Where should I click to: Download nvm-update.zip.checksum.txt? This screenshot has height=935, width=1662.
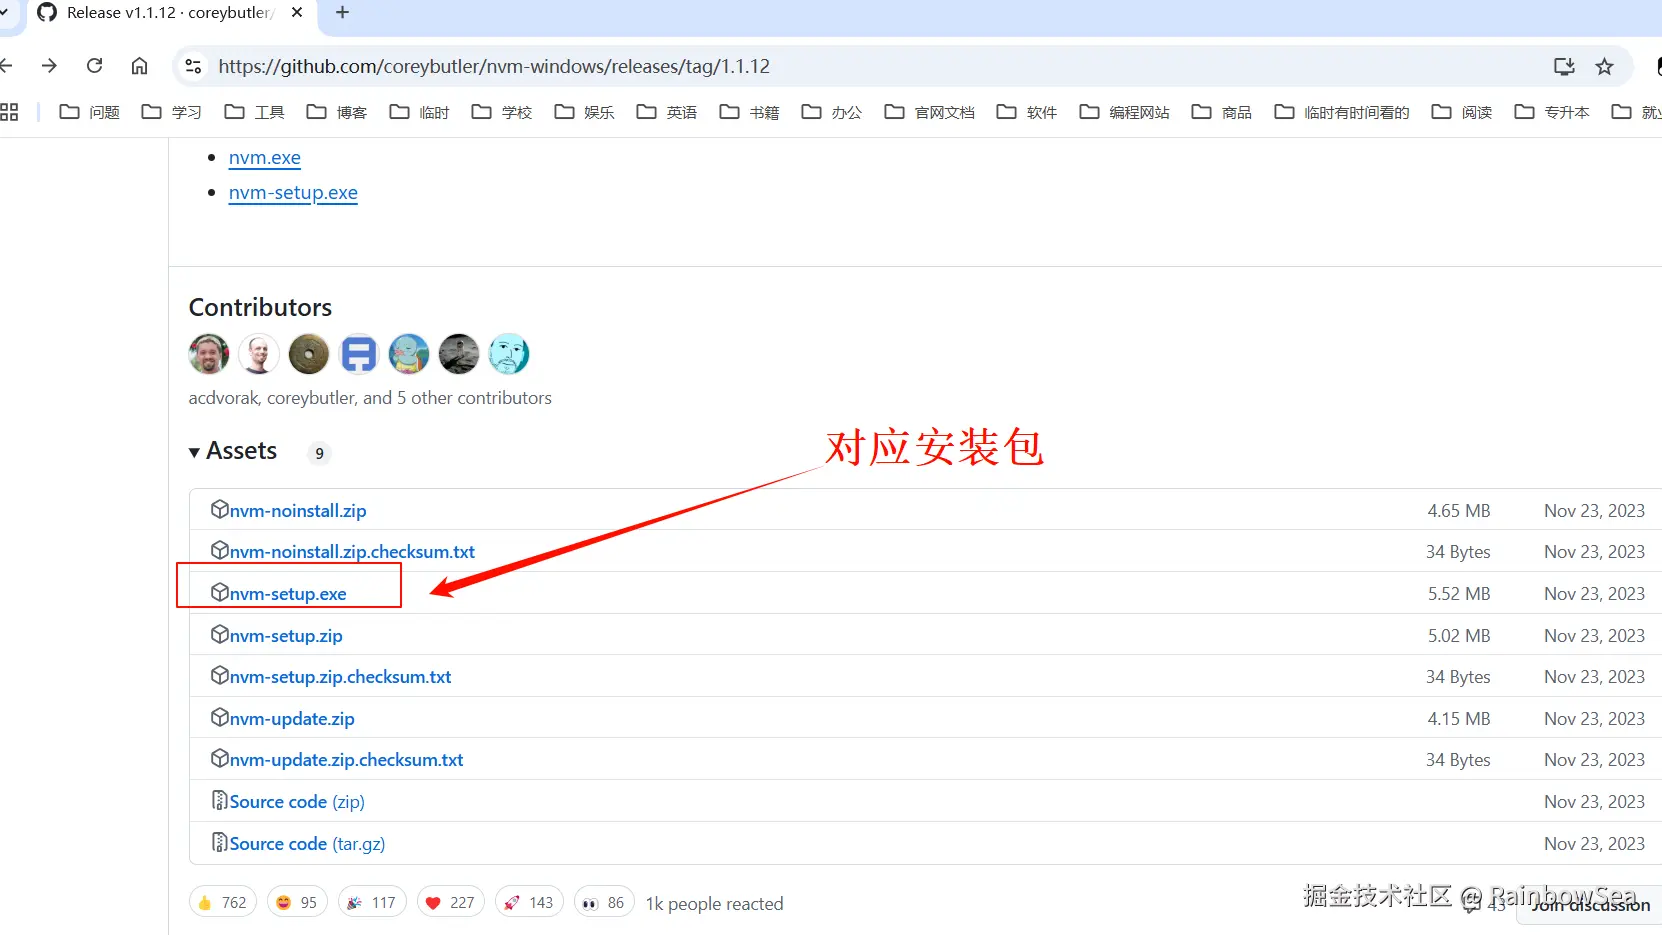[347, 760]
